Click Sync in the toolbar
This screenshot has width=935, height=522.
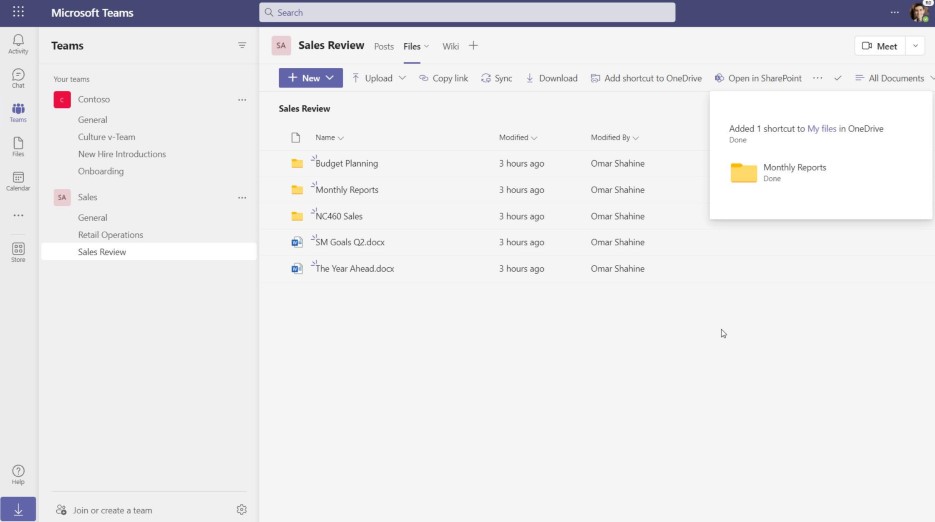tap(497, 78)
